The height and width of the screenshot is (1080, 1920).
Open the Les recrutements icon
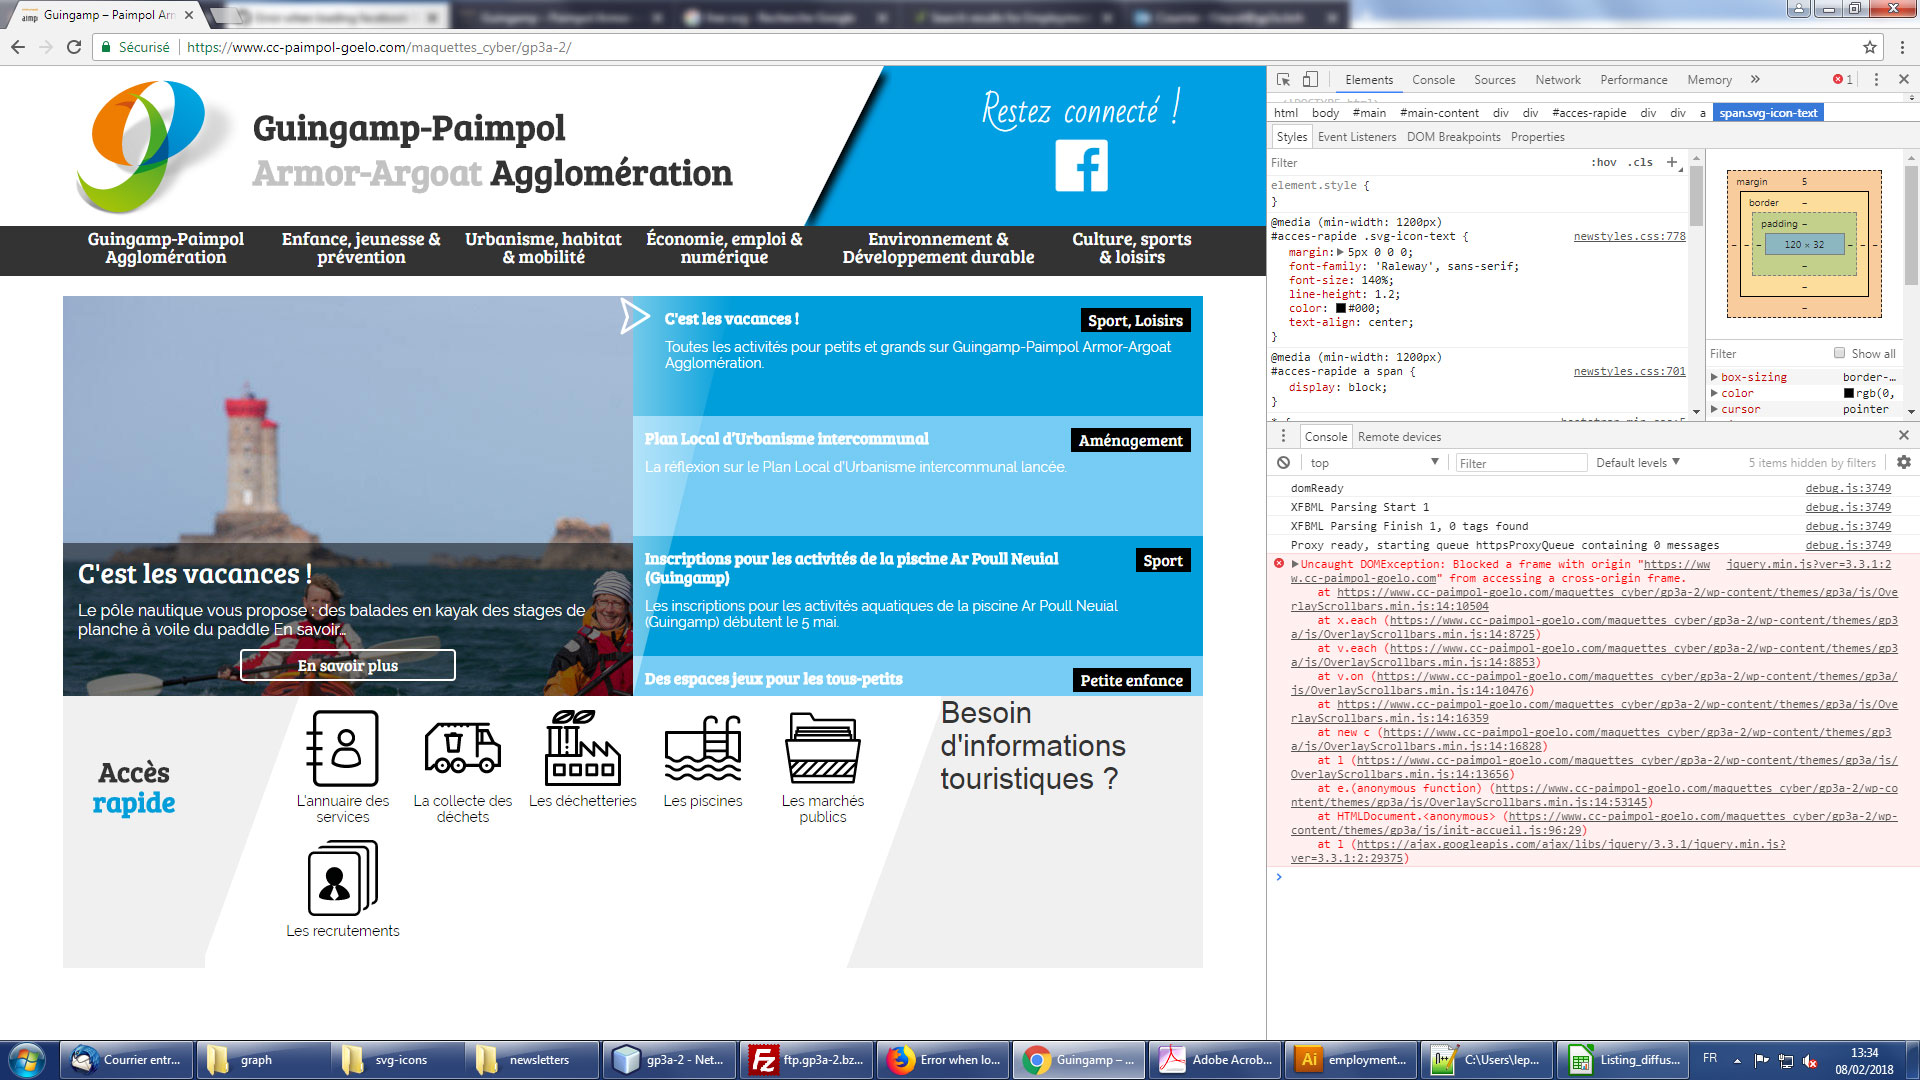(x=343, y=878)
